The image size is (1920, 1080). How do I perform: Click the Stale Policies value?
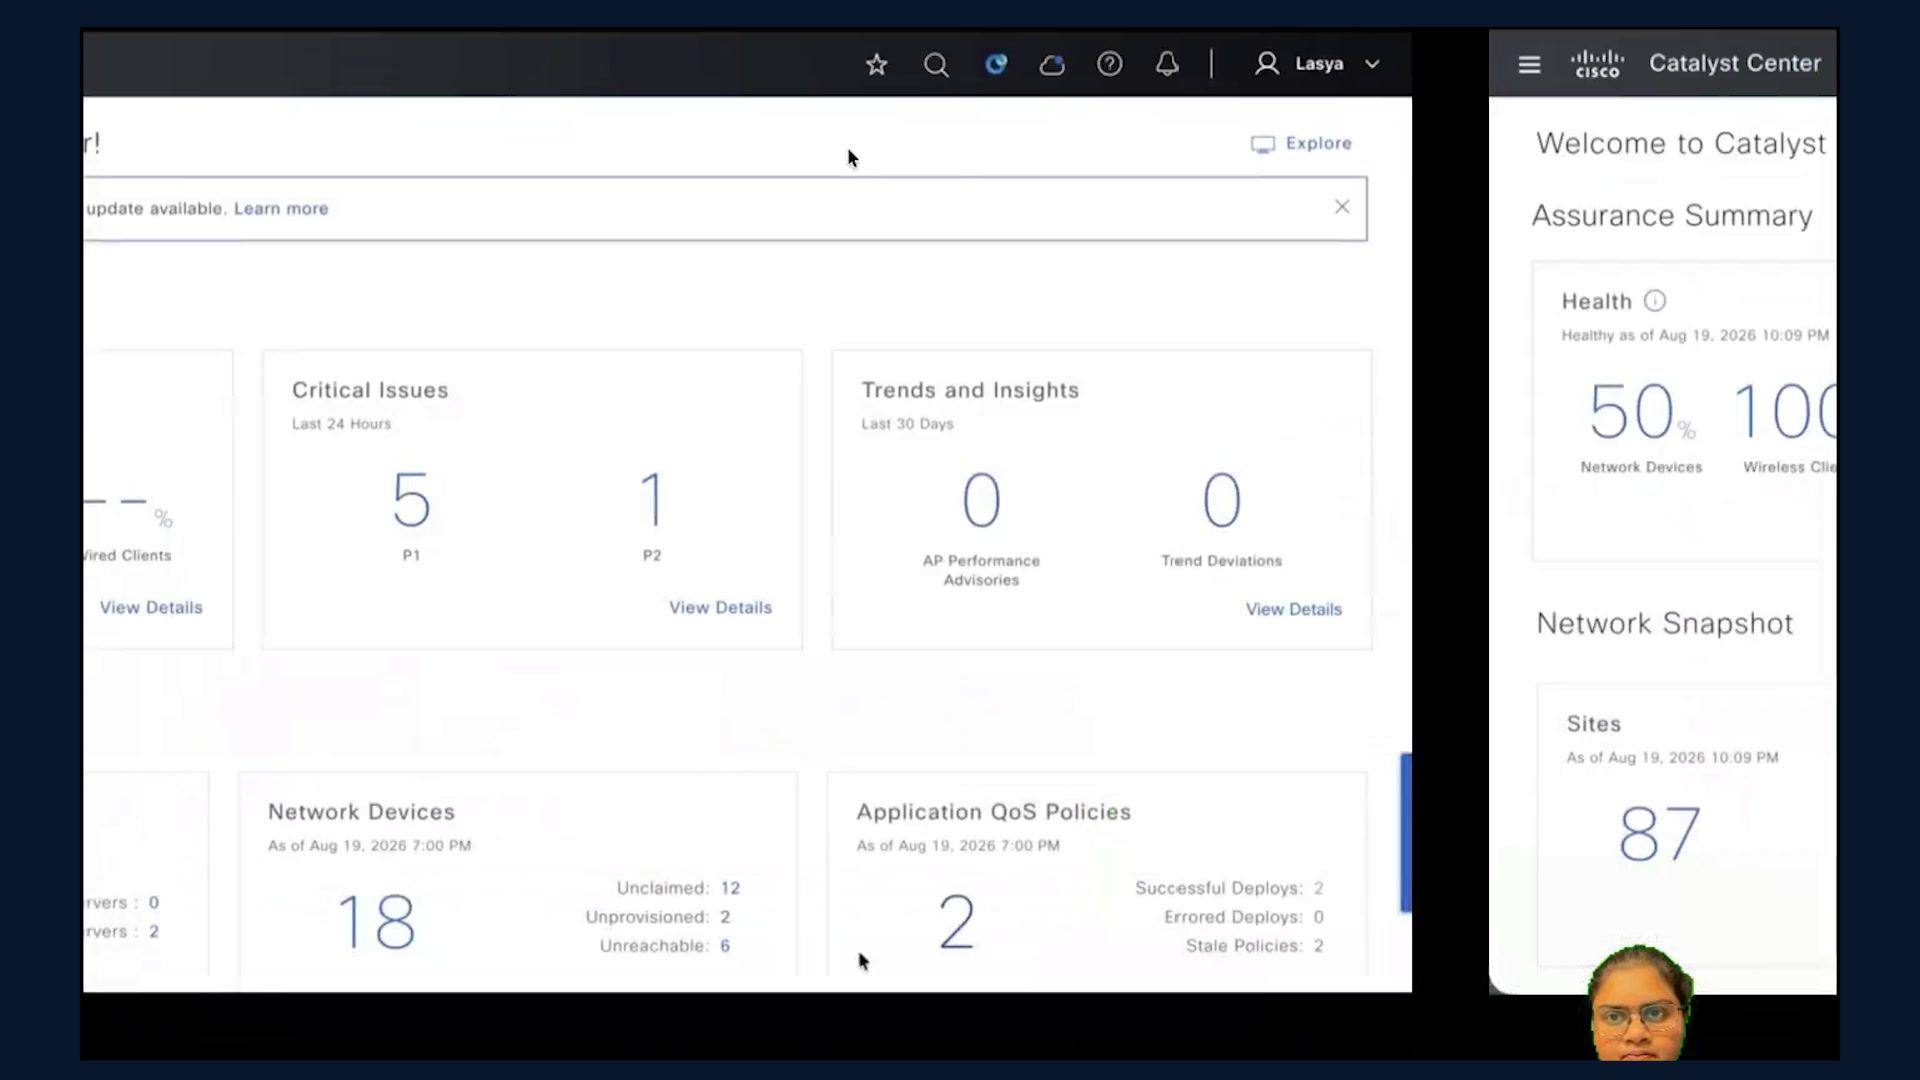[1319, 946]
